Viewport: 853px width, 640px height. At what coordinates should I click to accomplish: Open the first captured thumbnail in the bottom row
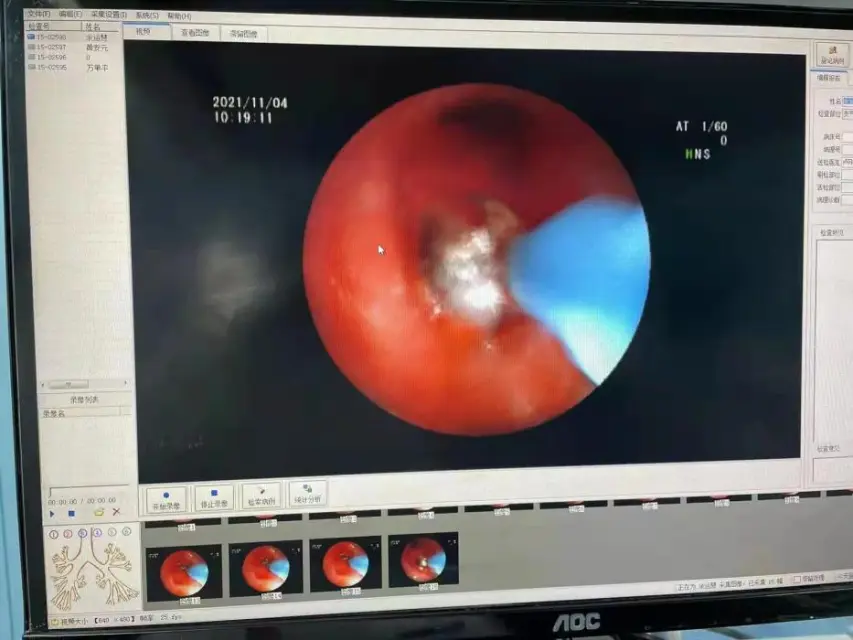point(184,574)
